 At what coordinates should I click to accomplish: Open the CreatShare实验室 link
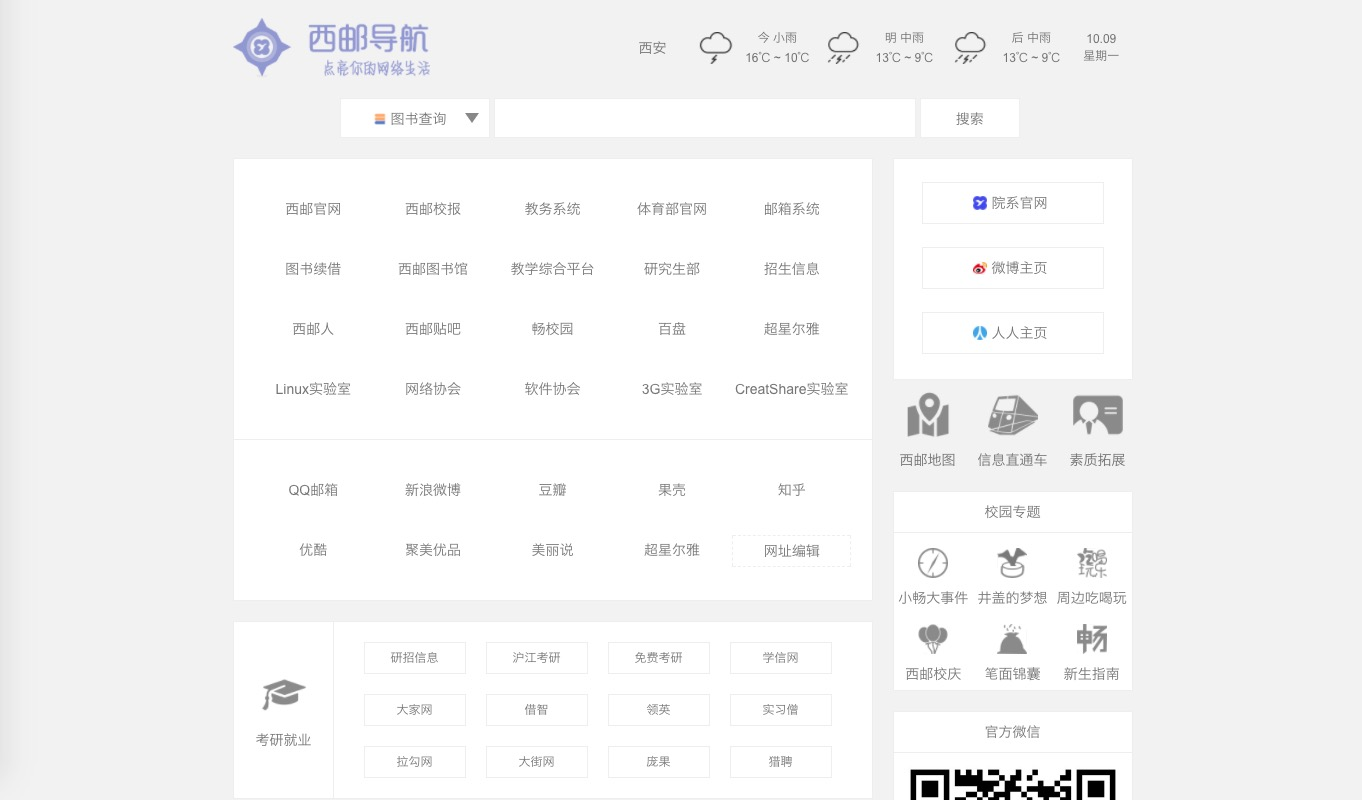(792, 389)
